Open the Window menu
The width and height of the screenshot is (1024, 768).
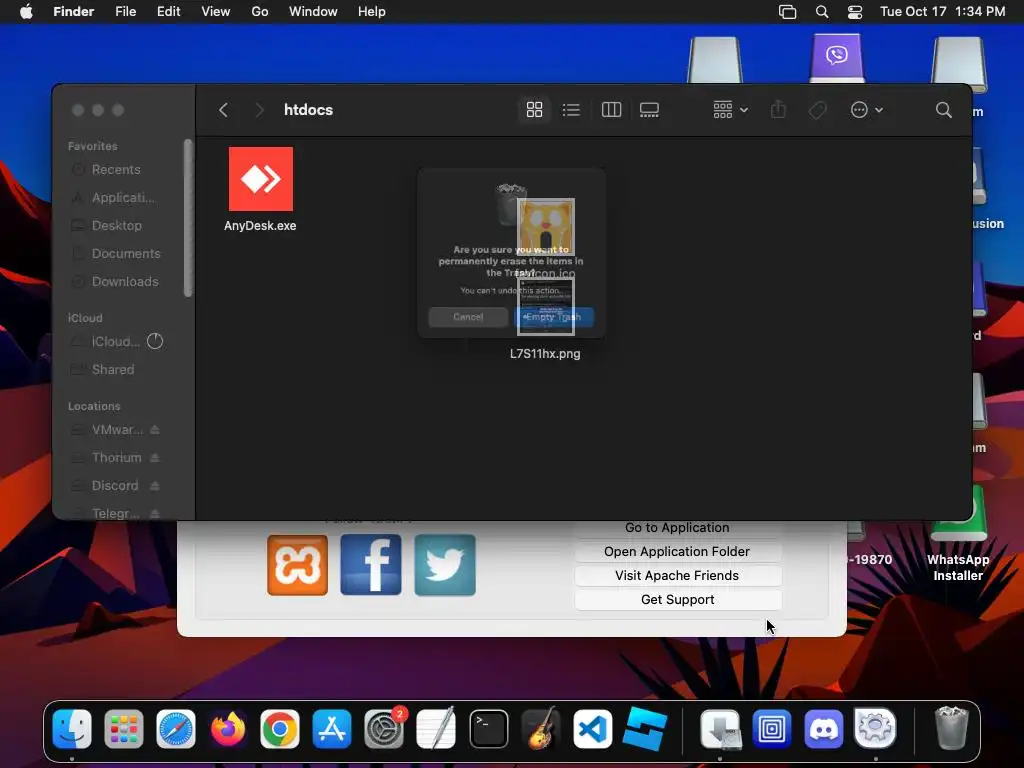313,12
